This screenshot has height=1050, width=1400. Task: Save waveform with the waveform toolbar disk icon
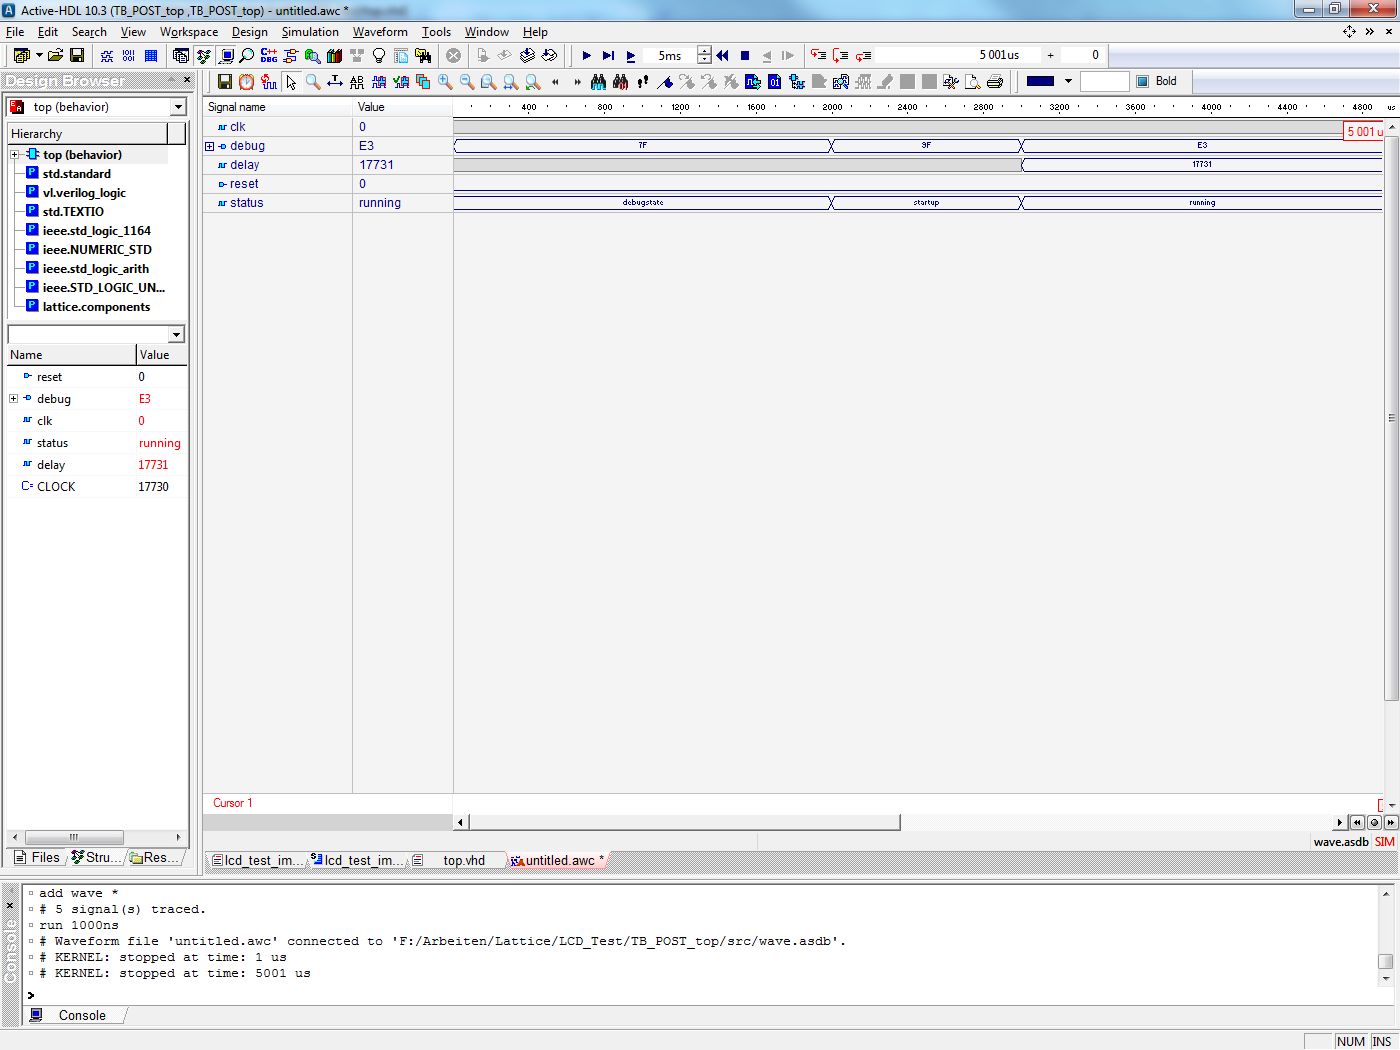coord(225,82)
